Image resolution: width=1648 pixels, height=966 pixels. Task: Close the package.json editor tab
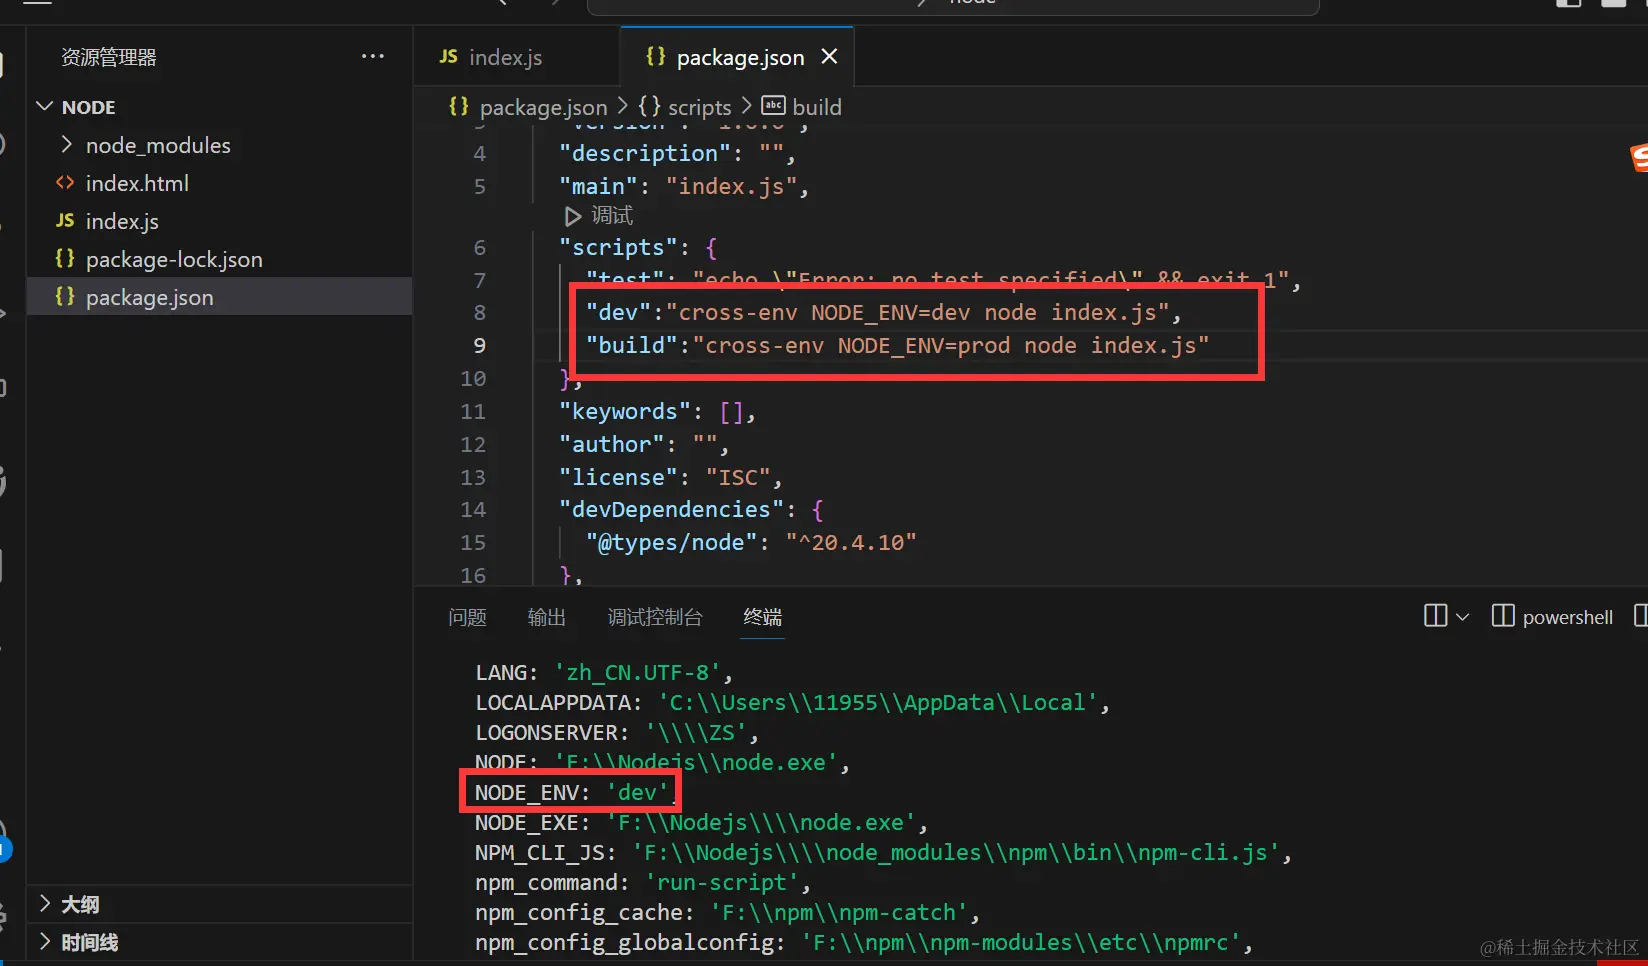tap(829, 57)
